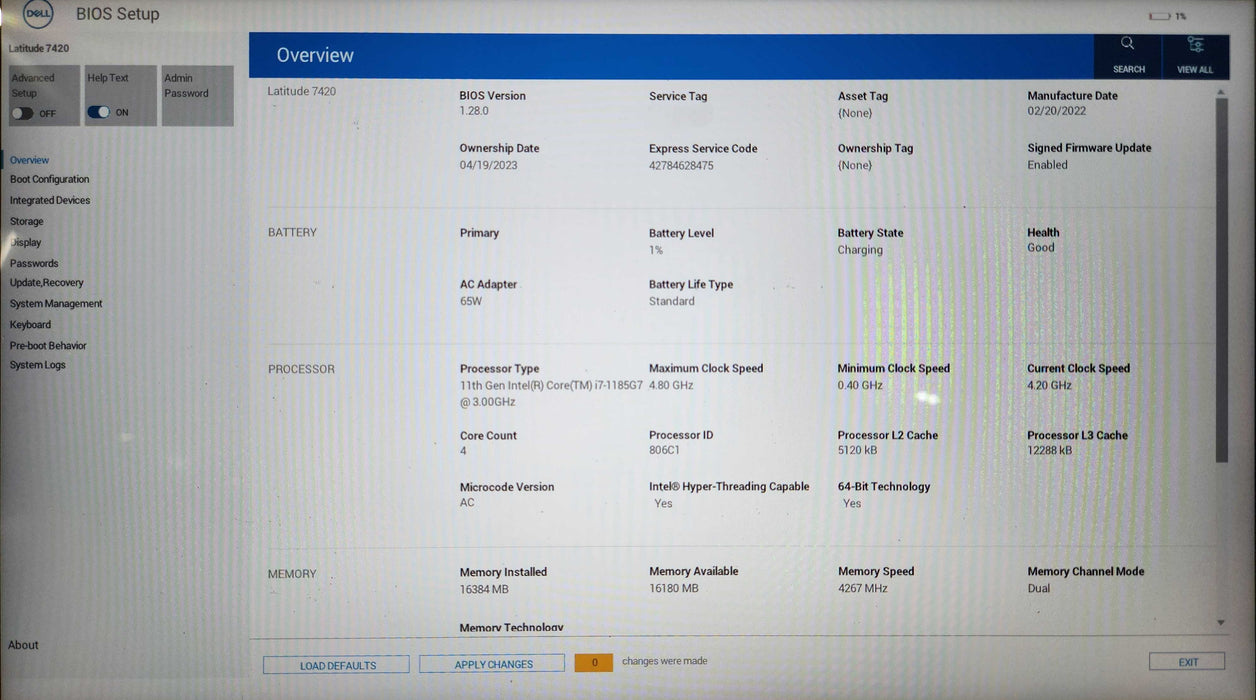
Task: Toggle Help Text switch
Action: (98, 112)
